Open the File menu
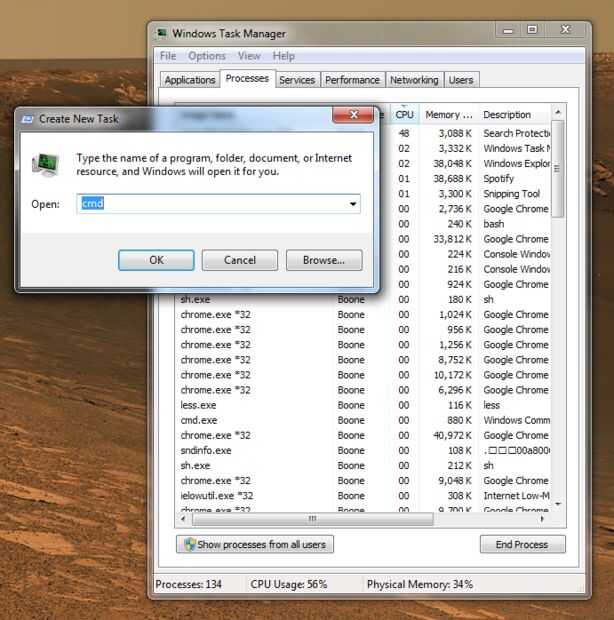 click(168, 56)
